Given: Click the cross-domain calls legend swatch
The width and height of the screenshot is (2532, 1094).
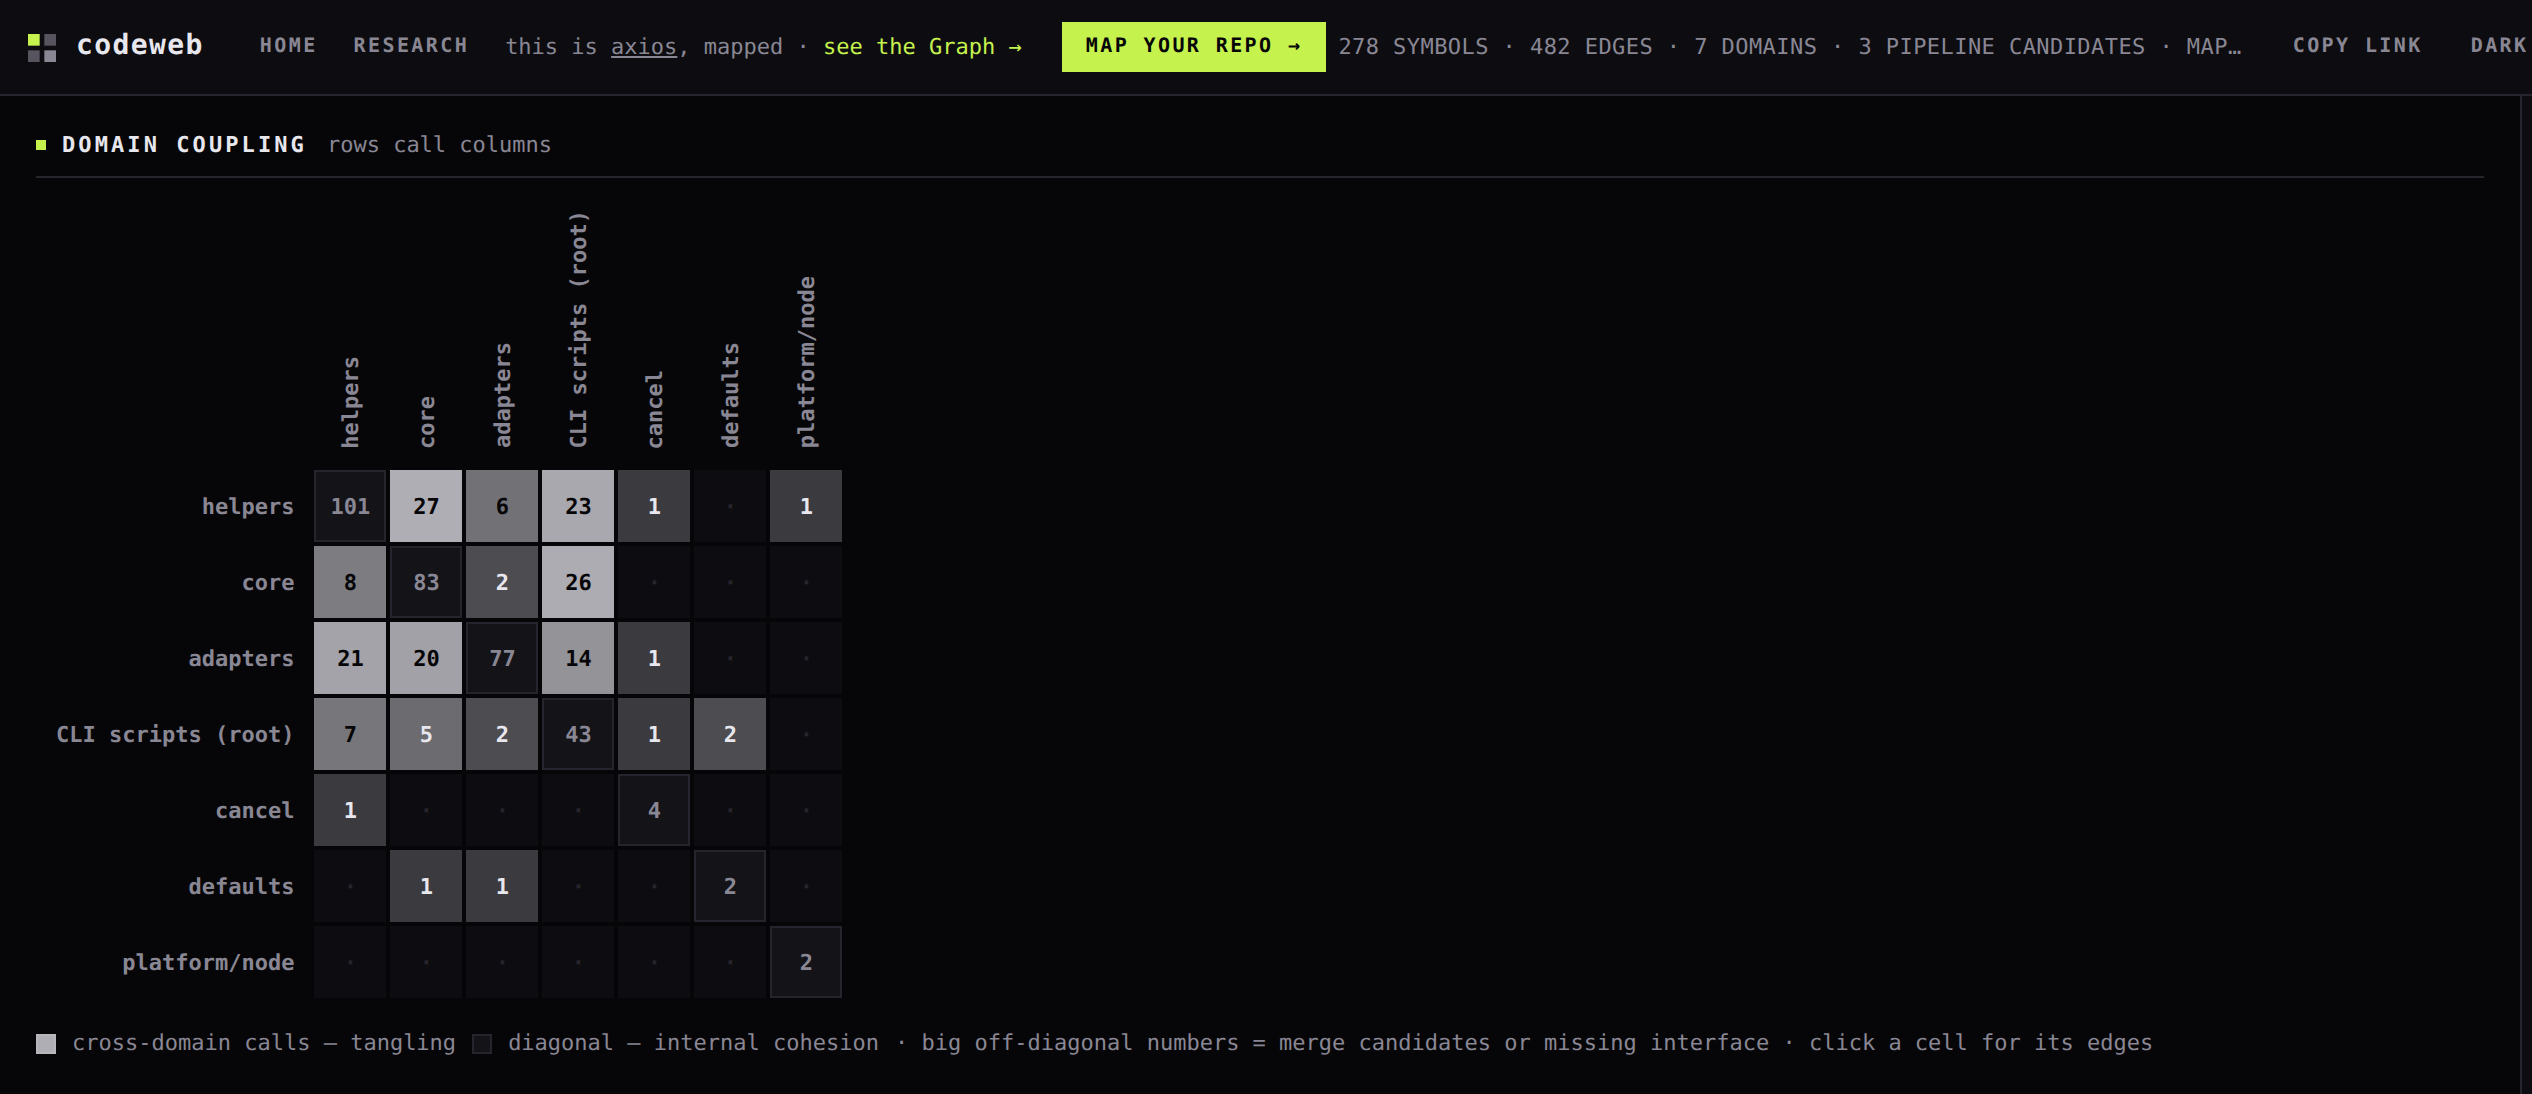Looking at the screenshot, I should [46, 1044].
